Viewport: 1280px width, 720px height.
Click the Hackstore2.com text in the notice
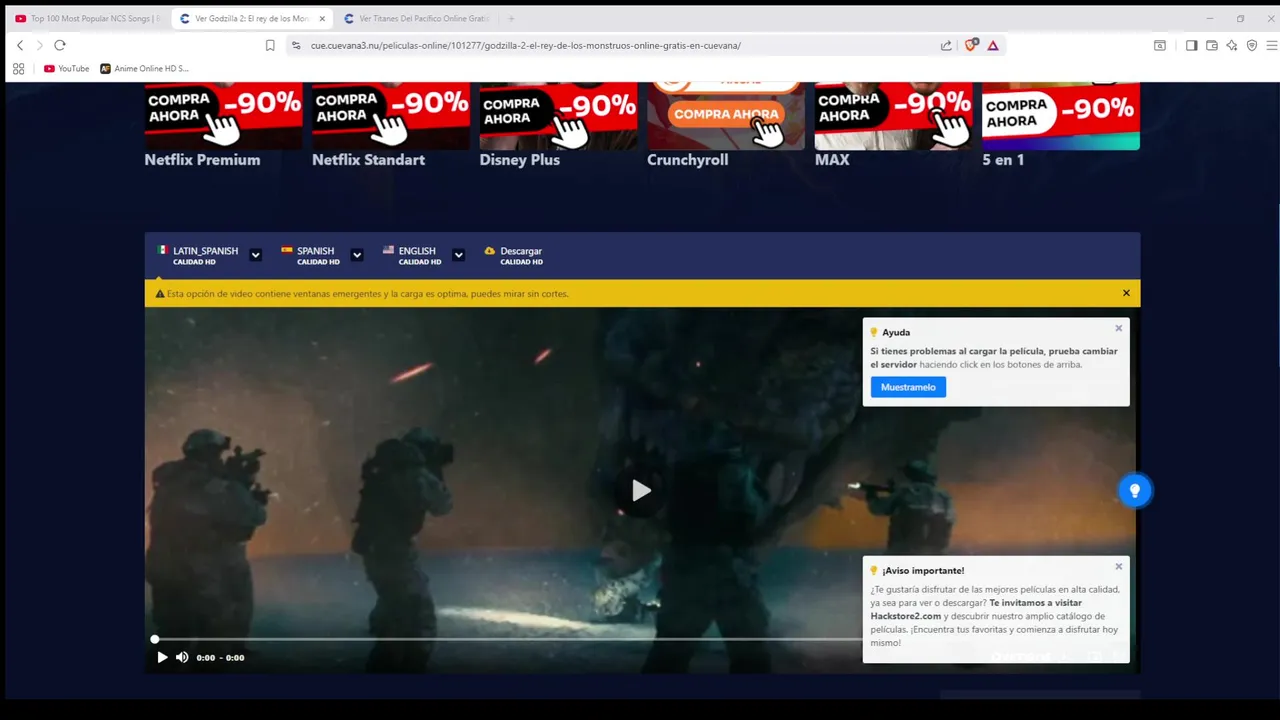(x=906, y=616)
